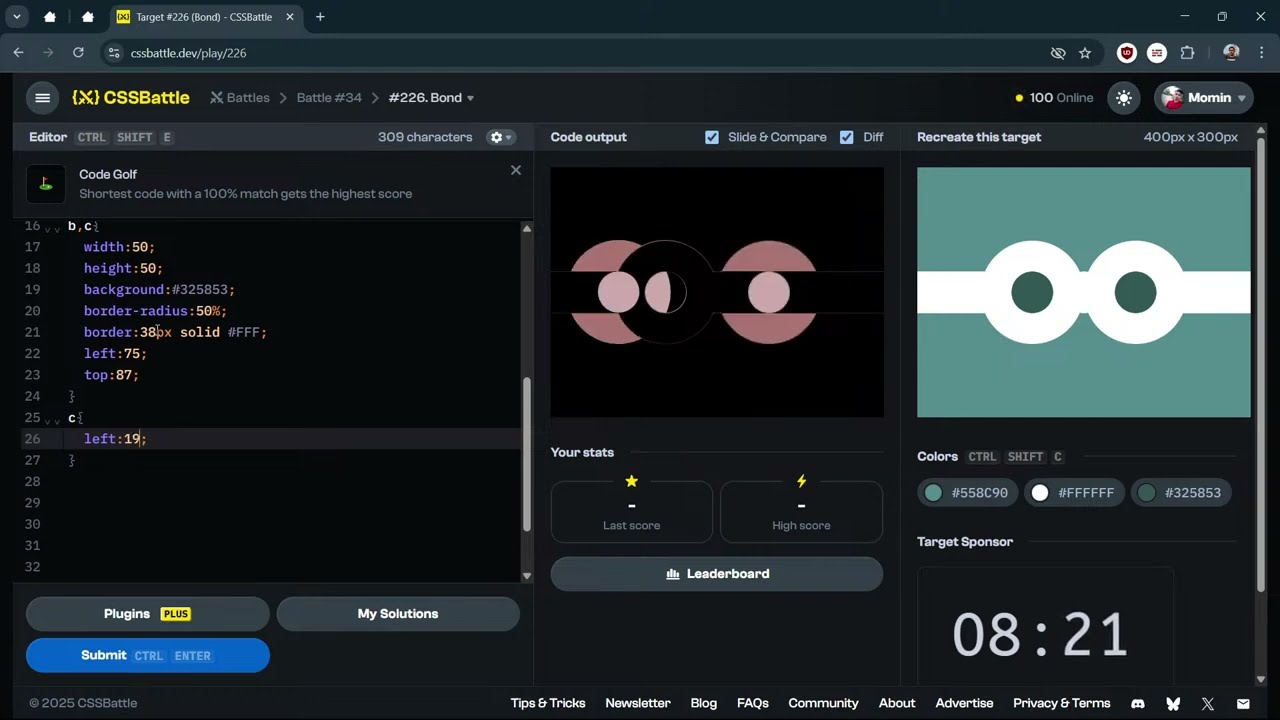The image size is (1280, 720).
Task: Select the Target #226 (Bond) browser tab
Action: click(205, 17)
